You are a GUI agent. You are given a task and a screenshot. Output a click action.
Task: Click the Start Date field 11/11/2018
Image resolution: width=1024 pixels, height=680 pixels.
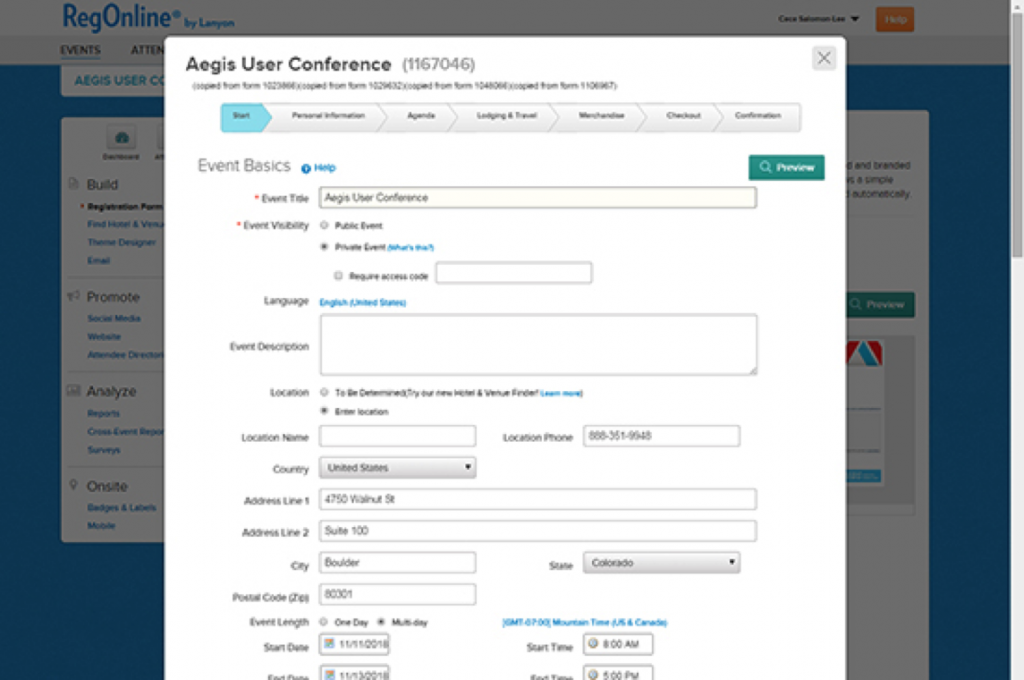tap(354, 645)
